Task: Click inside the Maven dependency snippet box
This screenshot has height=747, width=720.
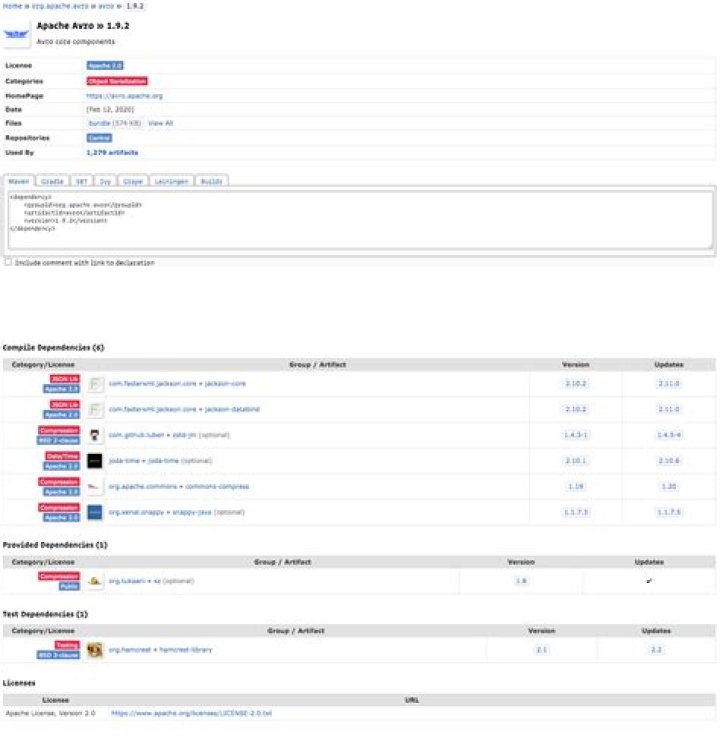Action: (x=360, y=220)
